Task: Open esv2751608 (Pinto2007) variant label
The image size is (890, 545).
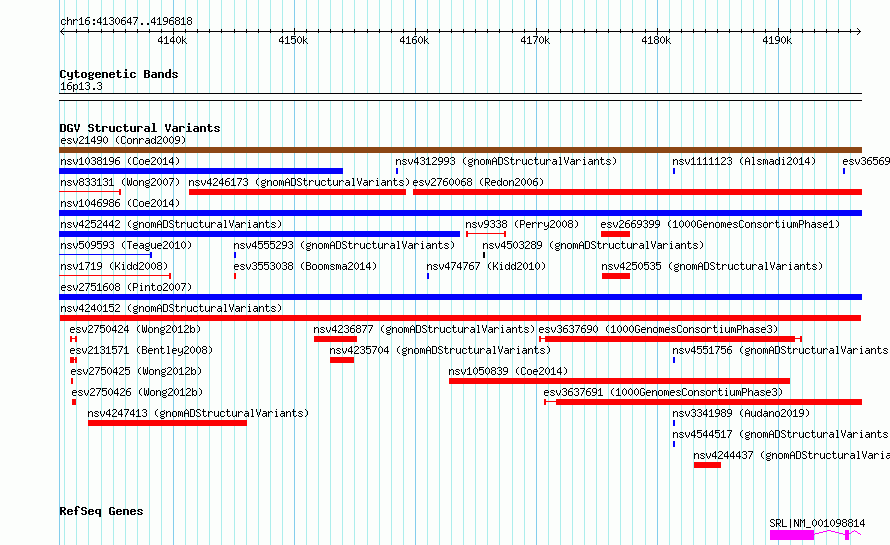Action: point(126,287)
